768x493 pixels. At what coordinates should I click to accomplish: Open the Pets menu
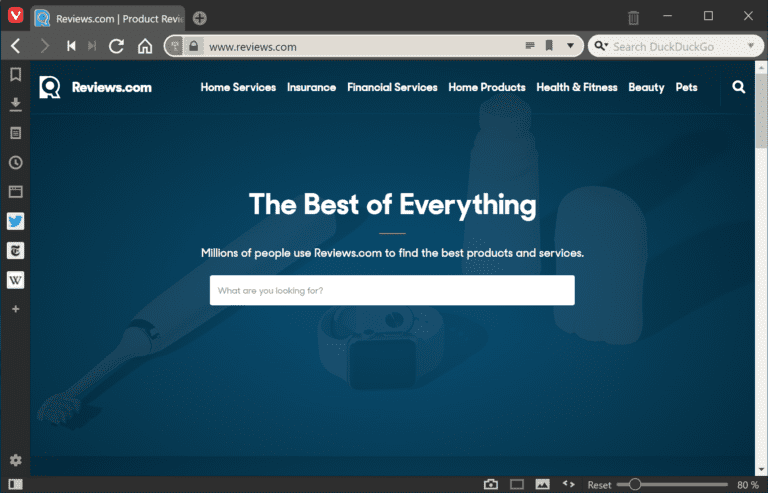click(x=687, y=87)
